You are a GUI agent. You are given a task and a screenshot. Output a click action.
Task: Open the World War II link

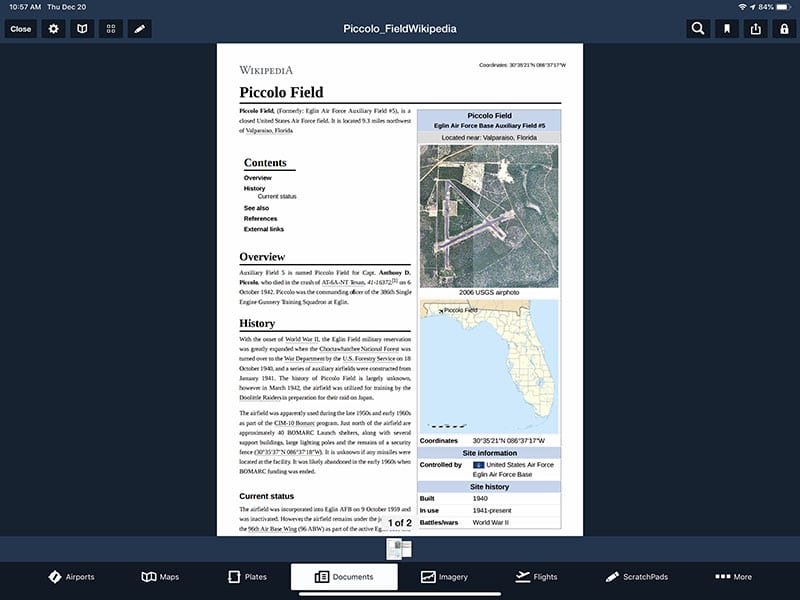302,339
